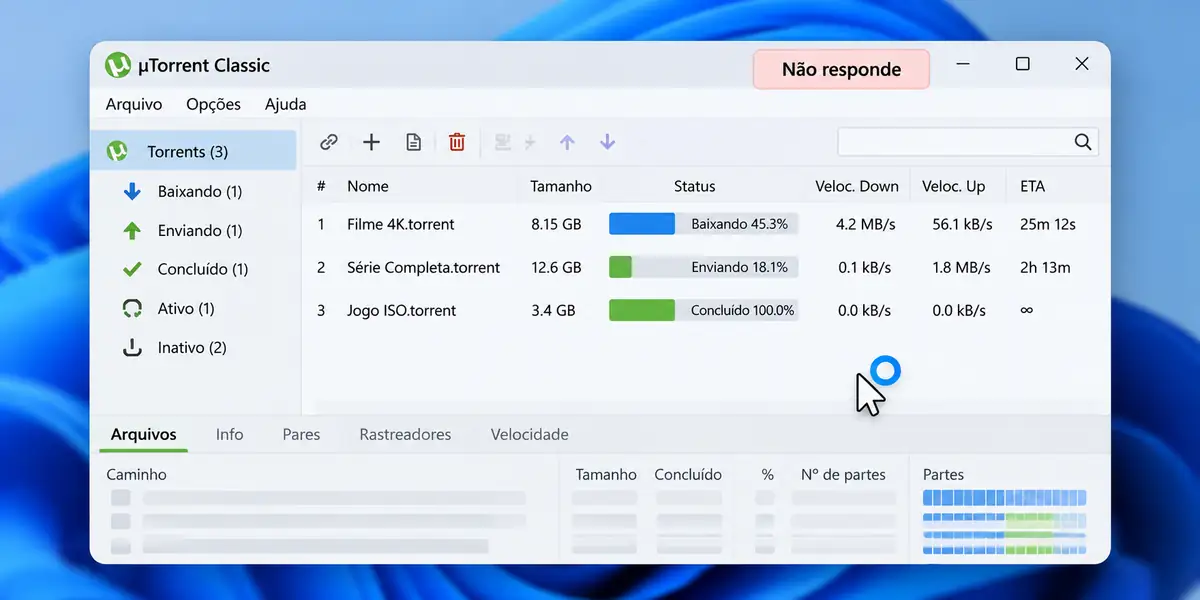The image size is (1200, 600).
Task: Click the search magnifier icon
Action: tap(1083, 142)
